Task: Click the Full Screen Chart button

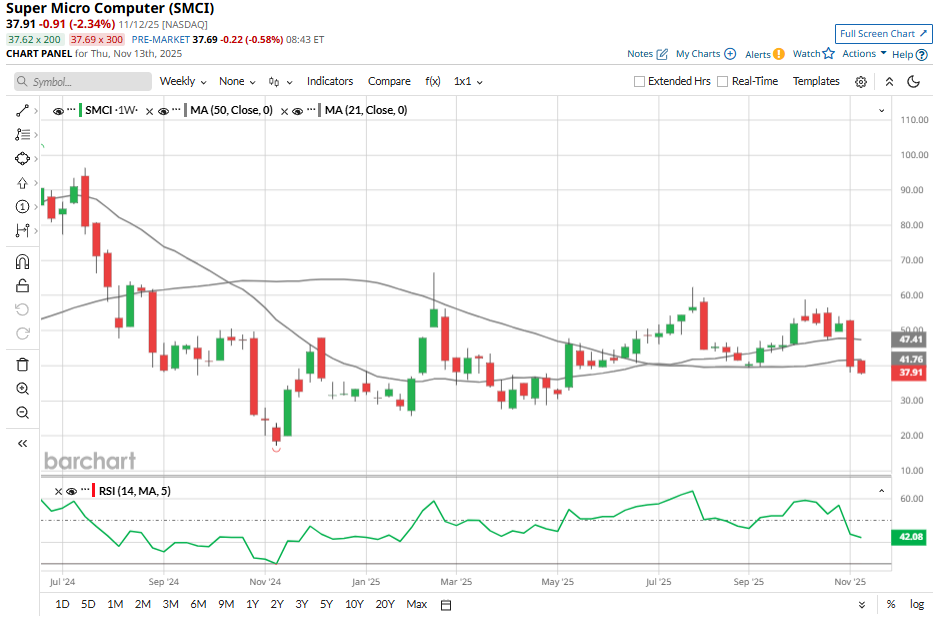Action: click(x=883, y=34)
